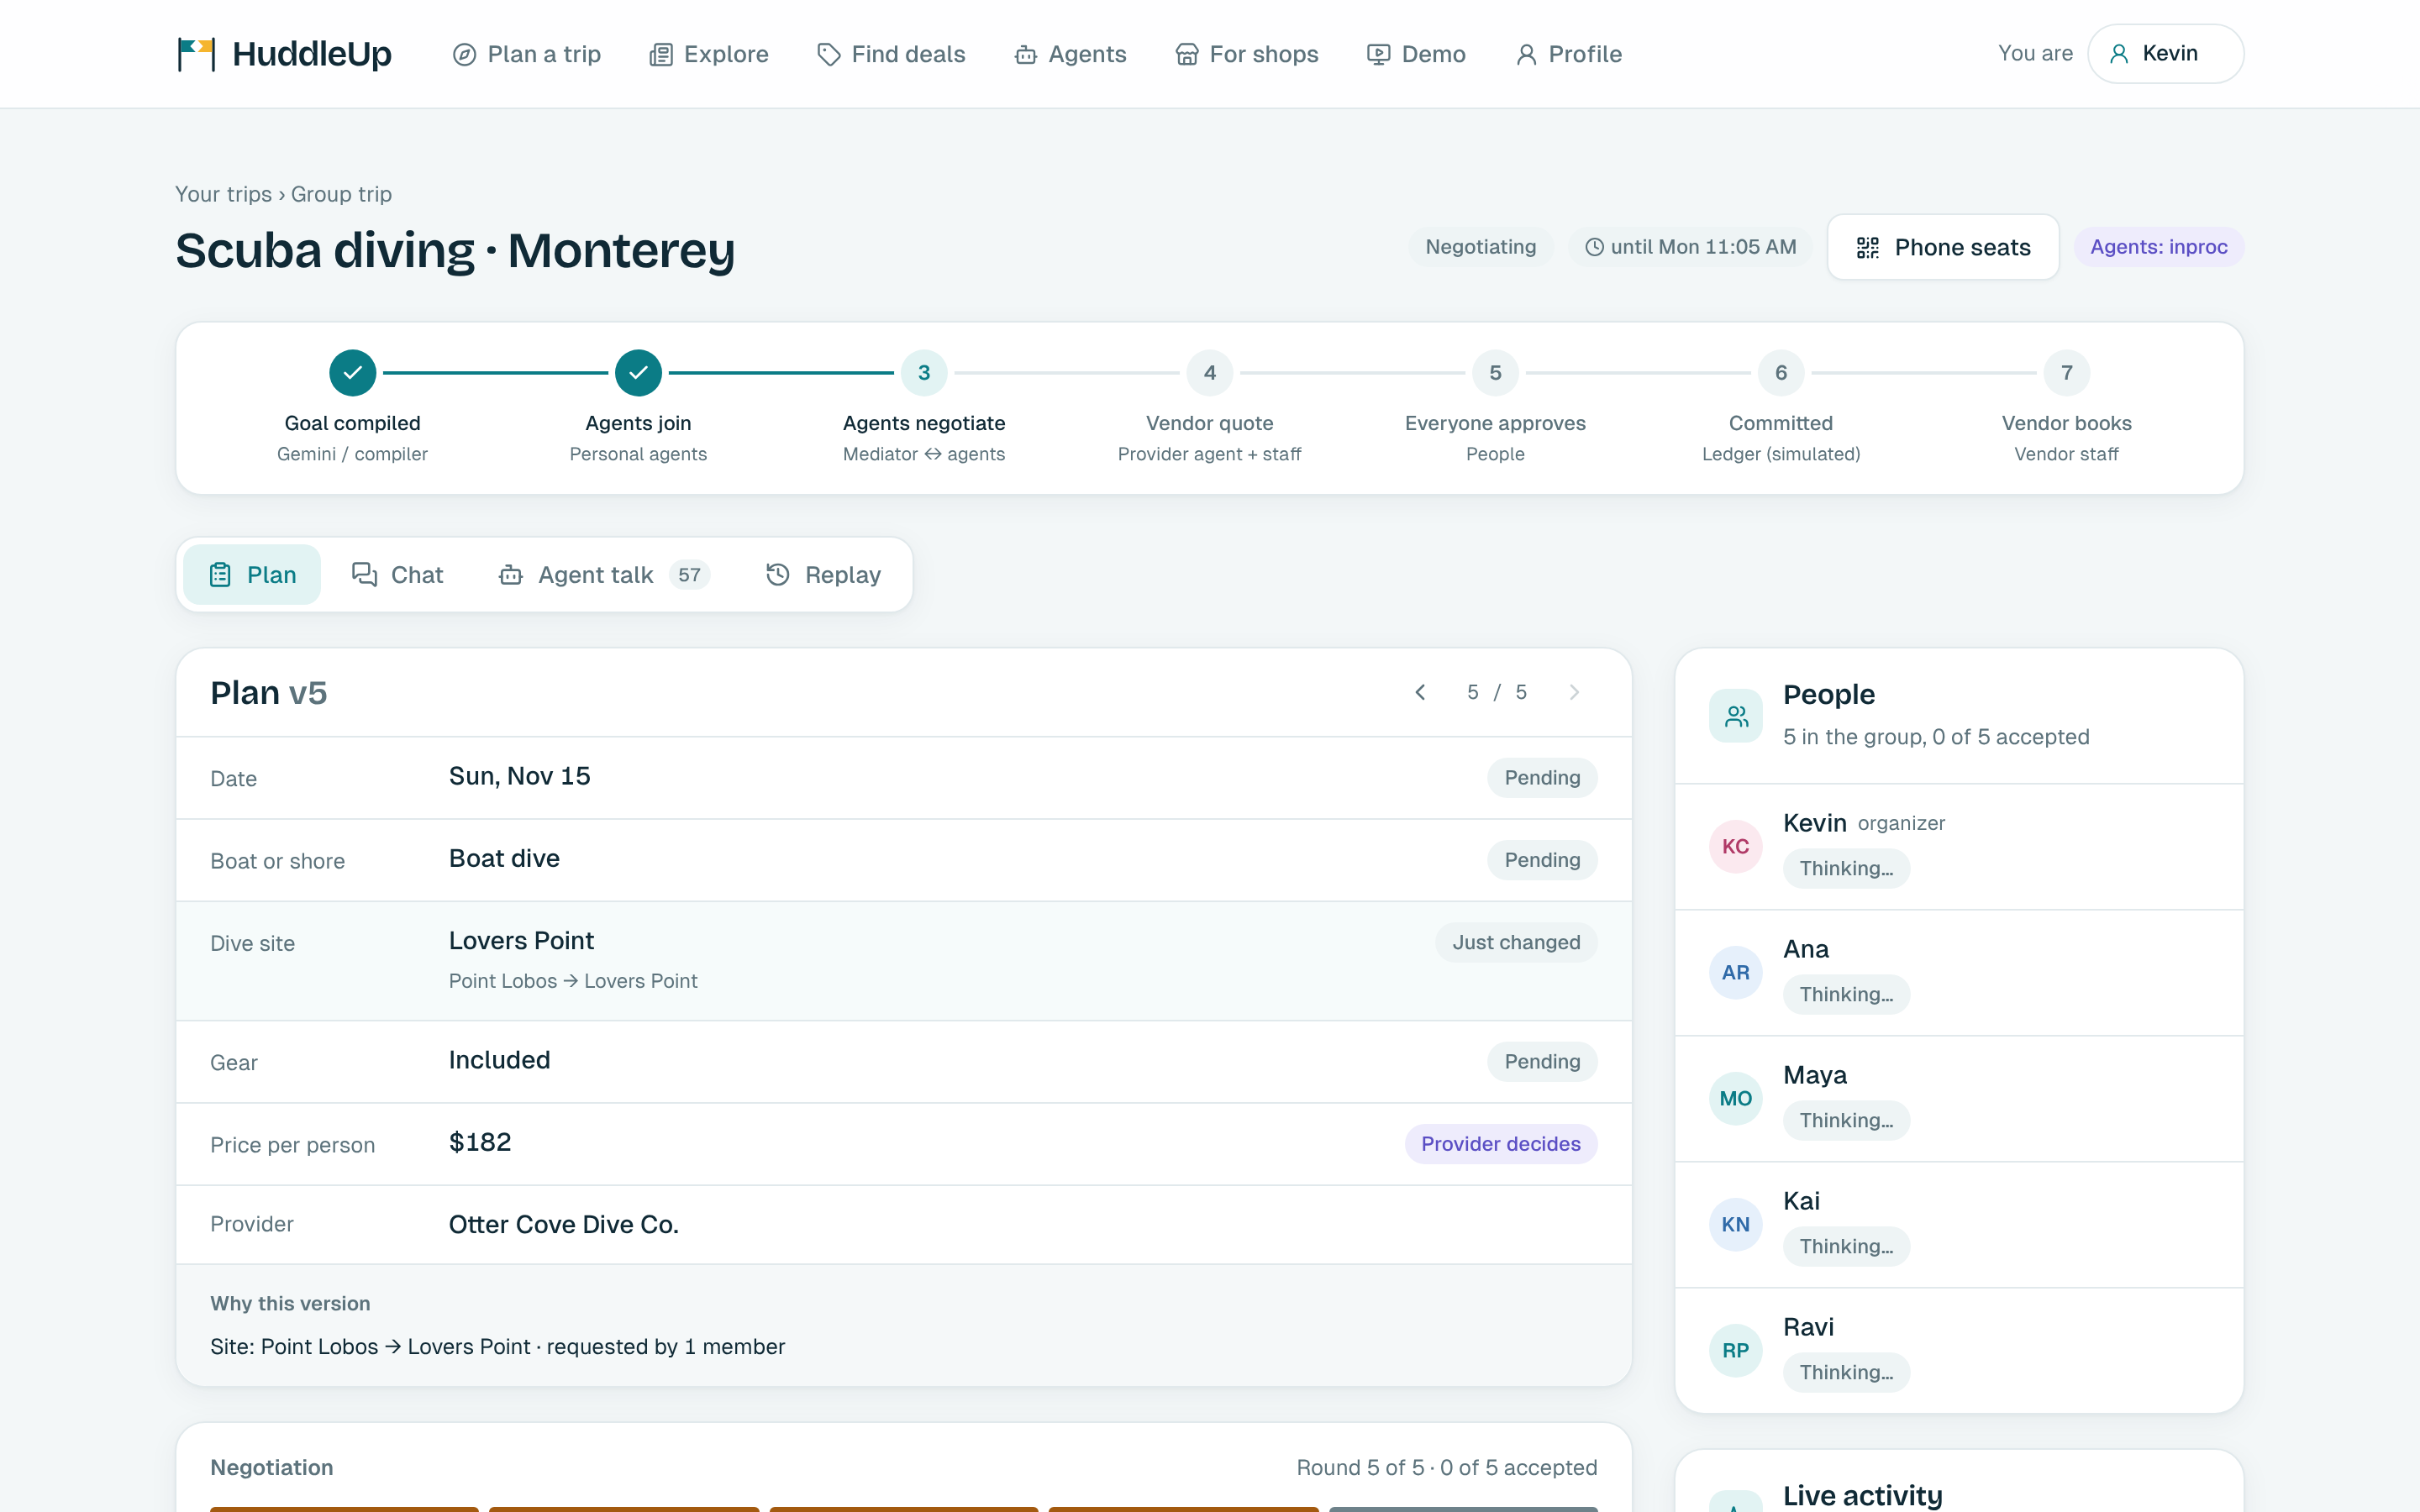Select step 5 Everyone approves circle
This screenshot has height=1512, width=2420.
(1495, 373)
